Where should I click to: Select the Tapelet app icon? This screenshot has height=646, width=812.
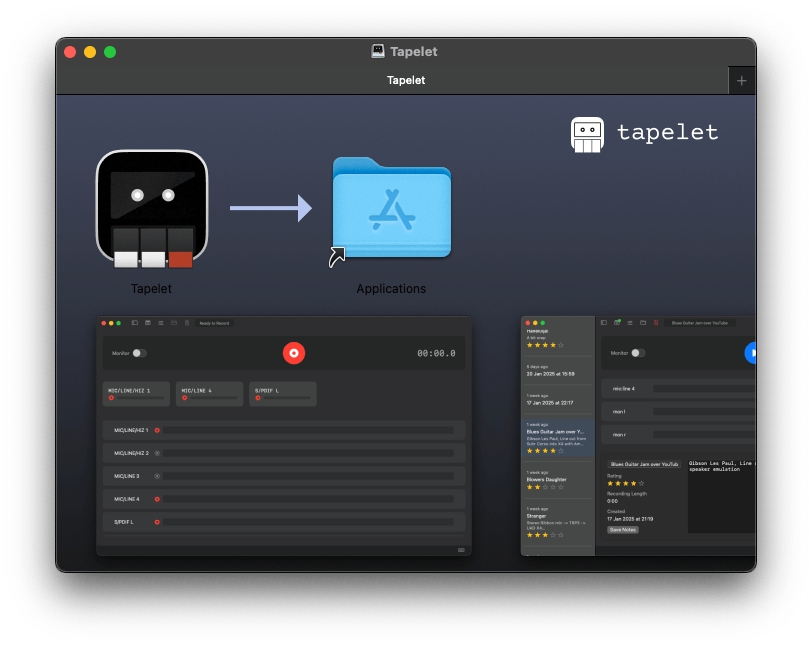(152, 209)
